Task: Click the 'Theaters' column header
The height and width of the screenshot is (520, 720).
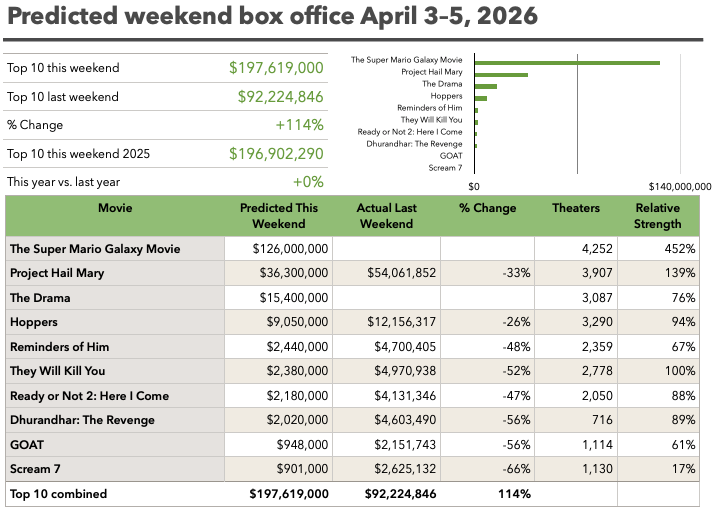Action: (x=576, y=209)
